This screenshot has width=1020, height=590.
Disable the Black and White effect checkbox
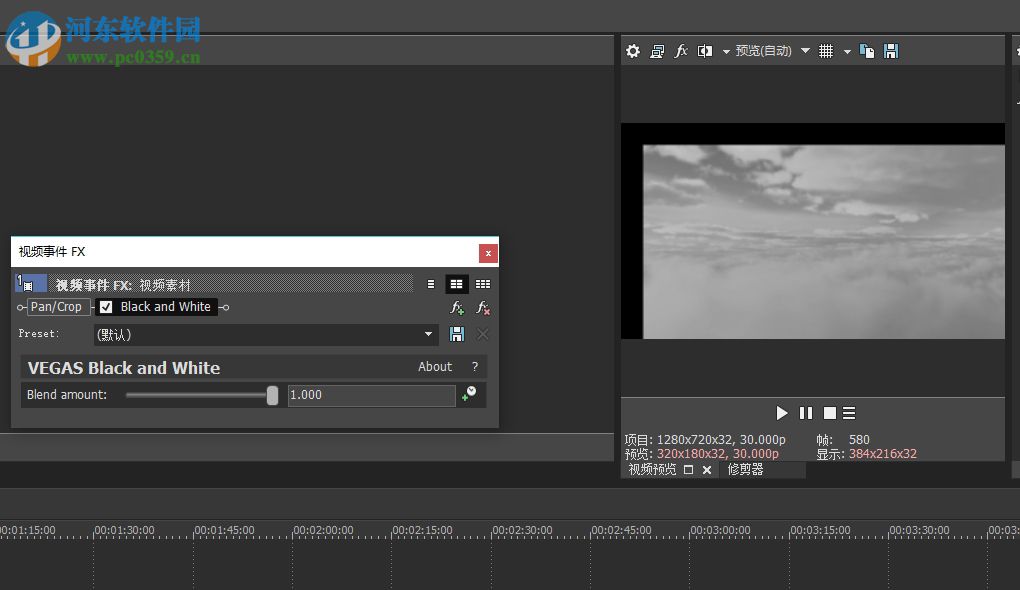[x=106, y=307]
